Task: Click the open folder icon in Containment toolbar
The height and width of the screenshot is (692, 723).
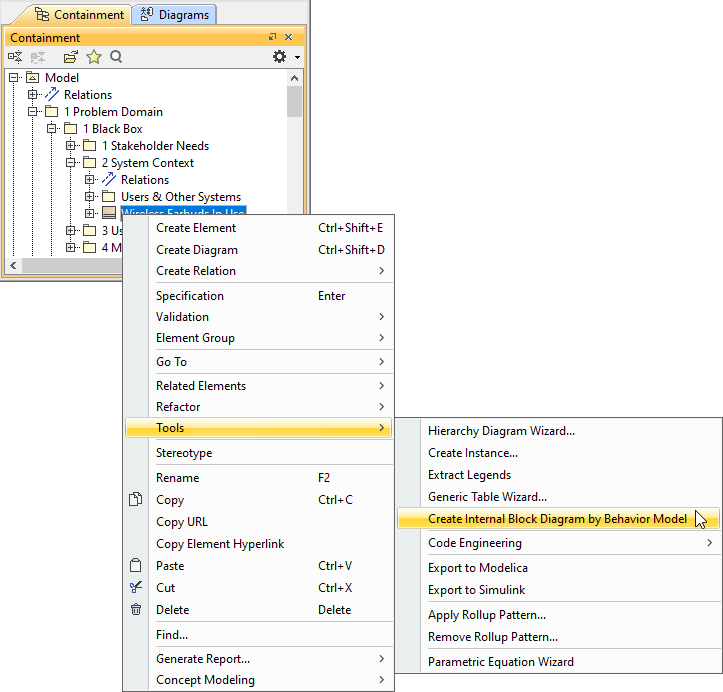Action: tap(70, 57)
